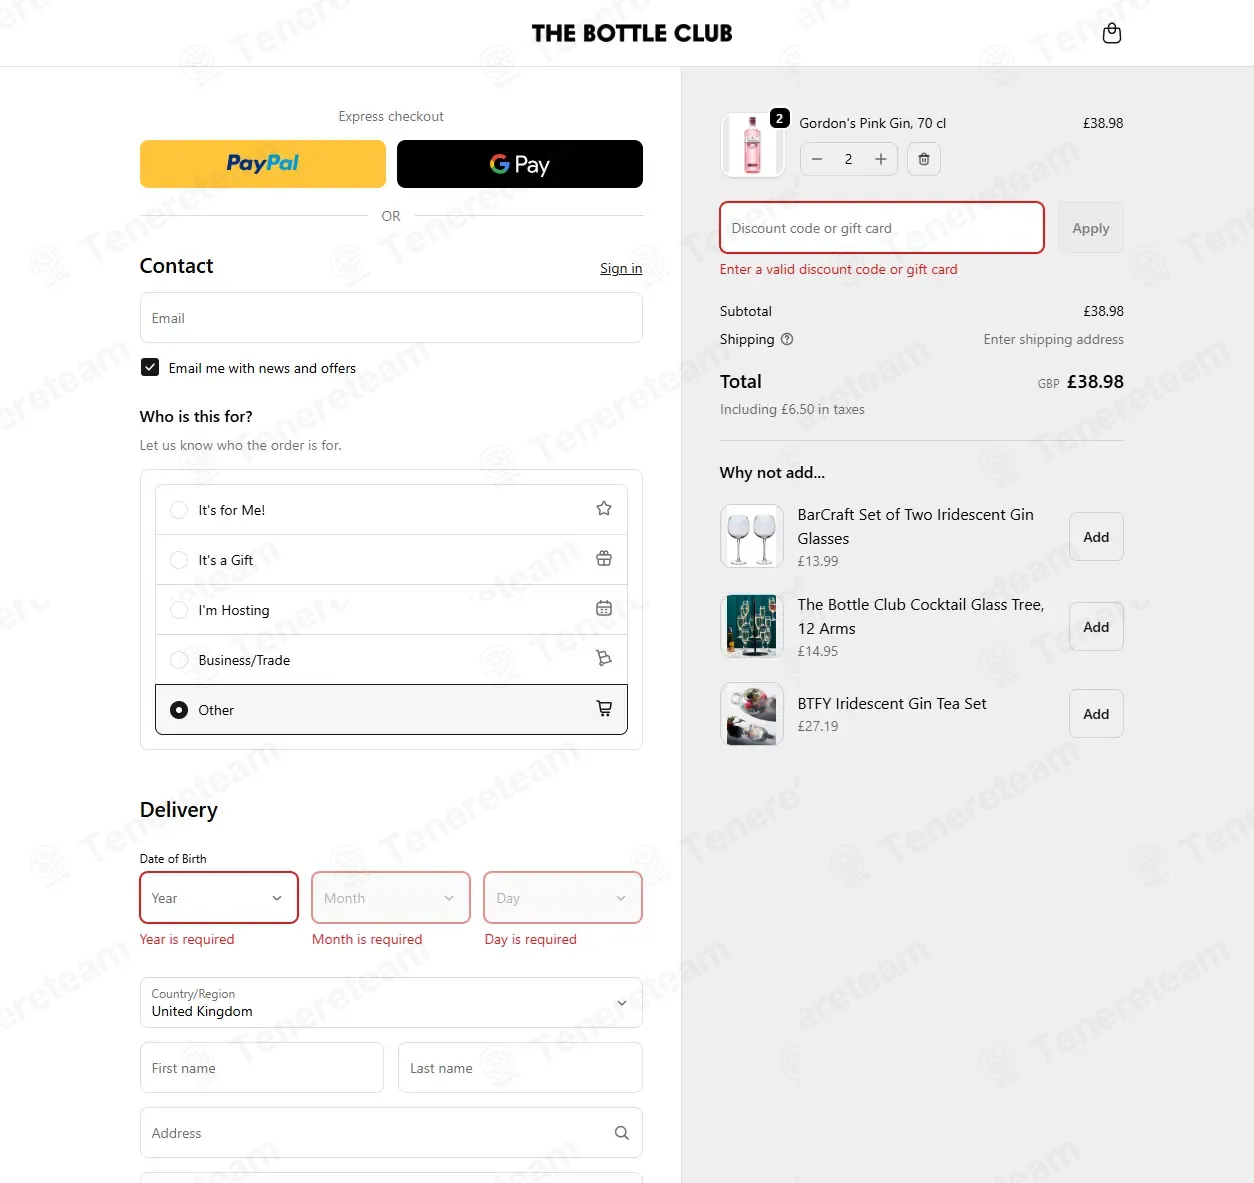Click the 'Year is required' error text
Viewport: 1254px width, 1183px height.
coord(187,939)
